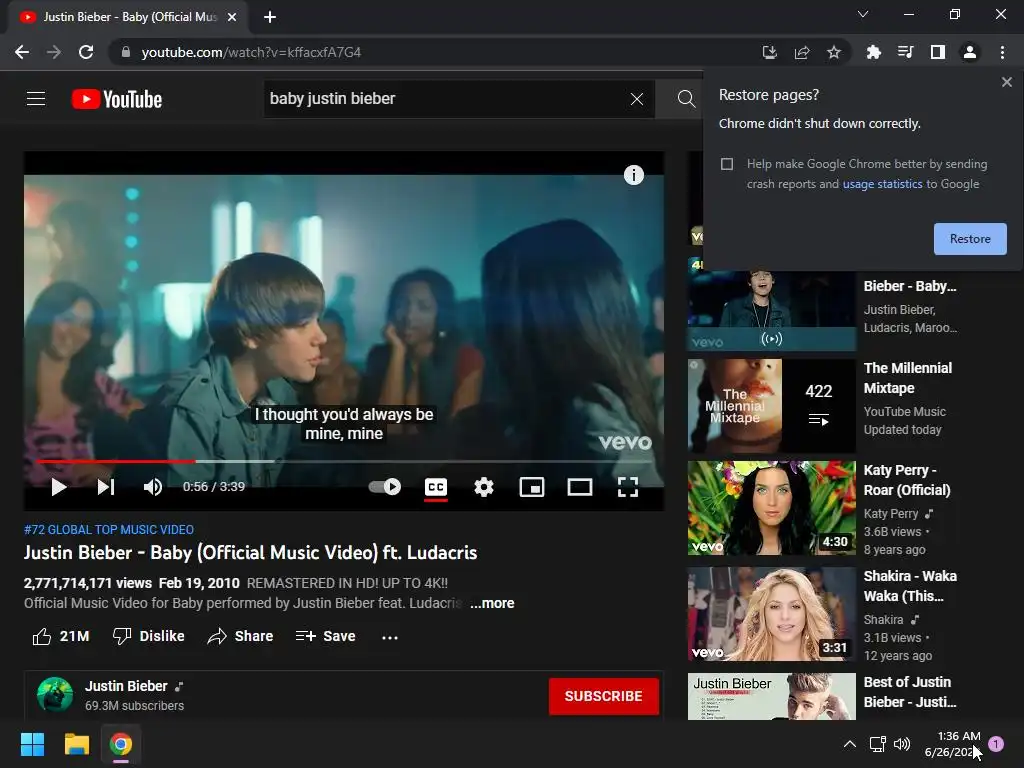
Task: Click Chrome icon on taskbar
Action: 121,744
